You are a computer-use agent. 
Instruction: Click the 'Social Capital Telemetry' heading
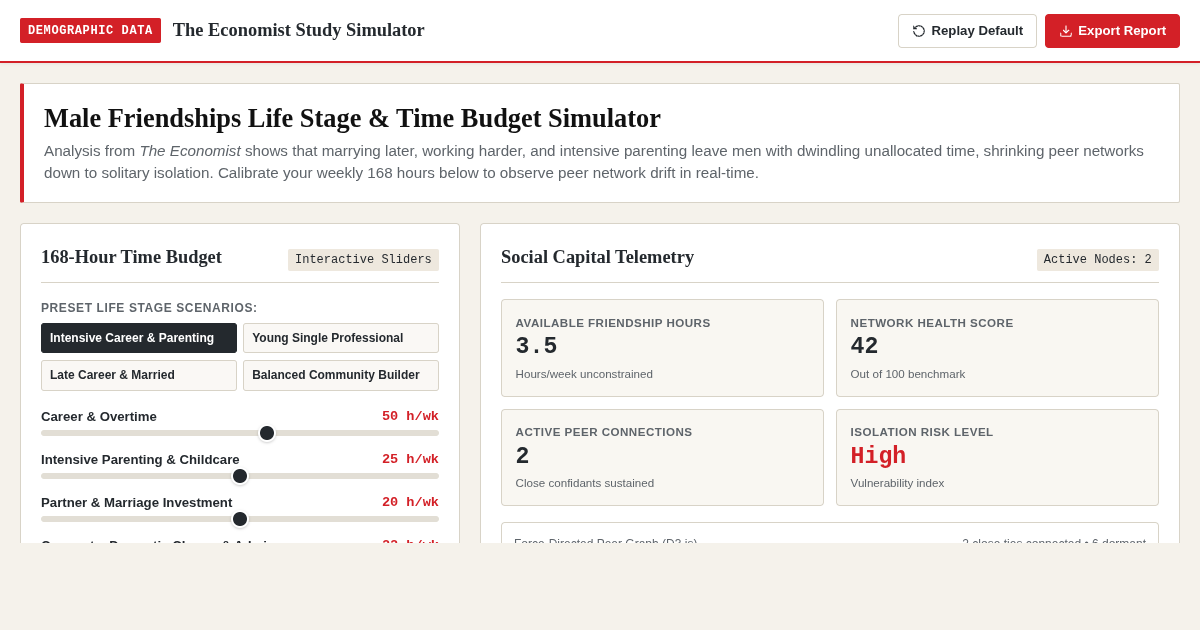coord(597,257)
